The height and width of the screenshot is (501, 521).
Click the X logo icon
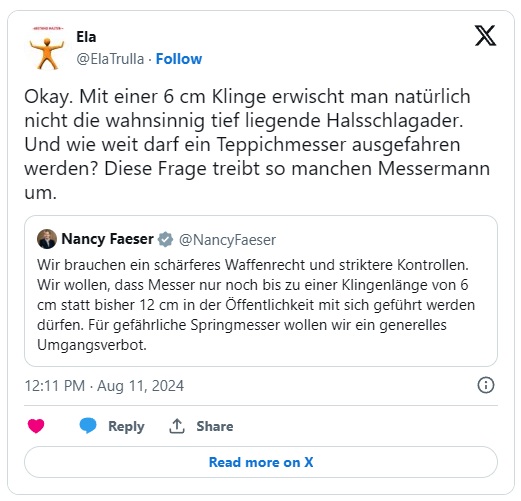(x=485, y=35)
